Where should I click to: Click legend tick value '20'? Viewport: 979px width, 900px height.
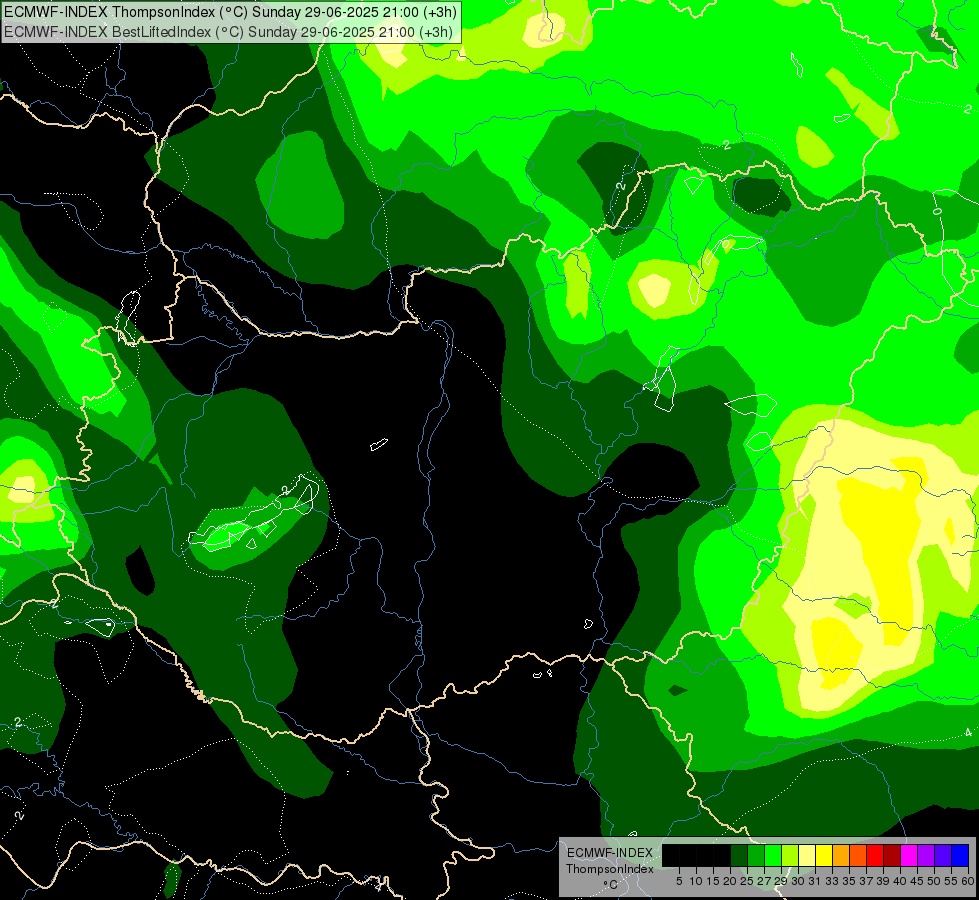pyautogui.click(x=731, y=881)
